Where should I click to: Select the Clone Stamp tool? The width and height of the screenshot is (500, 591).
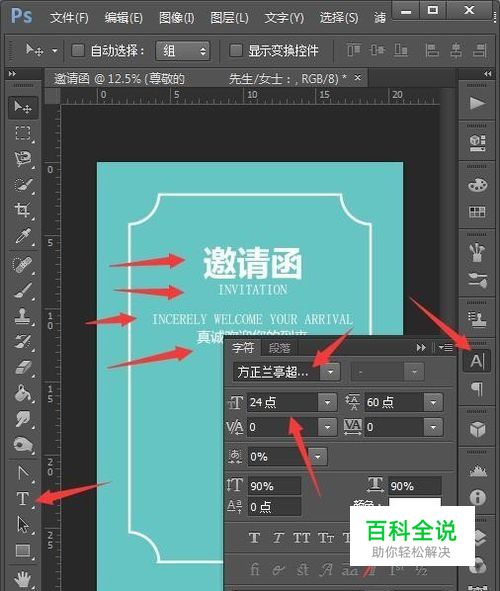click(x=23, y=315)
